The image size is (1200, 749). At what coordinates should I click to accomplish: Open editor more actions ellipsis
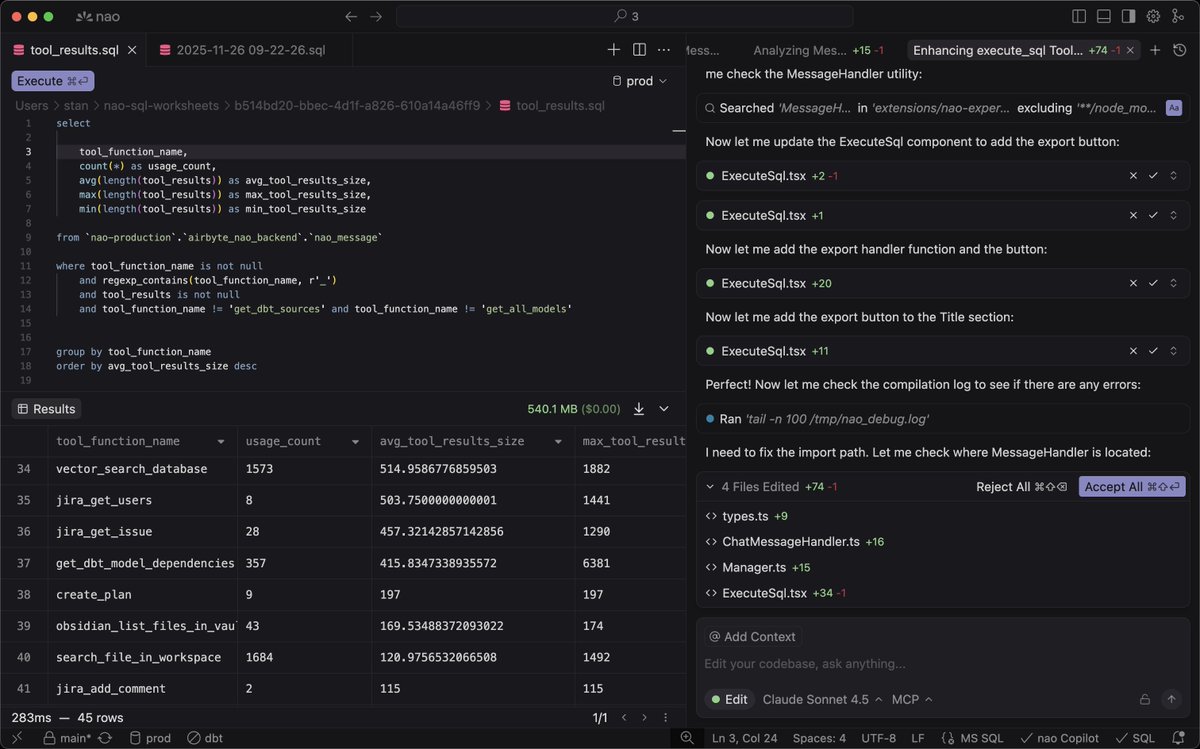coord(664,49)
